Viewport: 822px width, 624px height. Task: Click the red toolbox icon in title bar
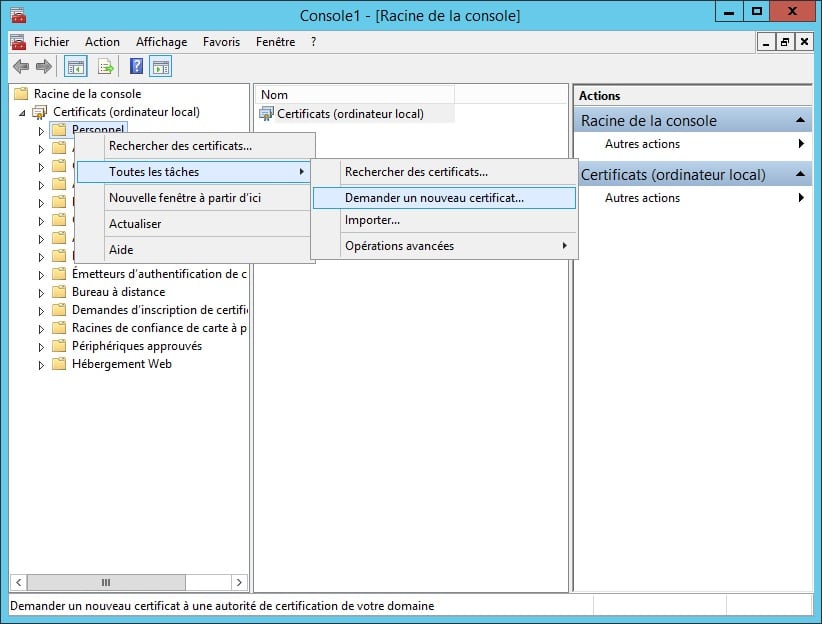17,15
